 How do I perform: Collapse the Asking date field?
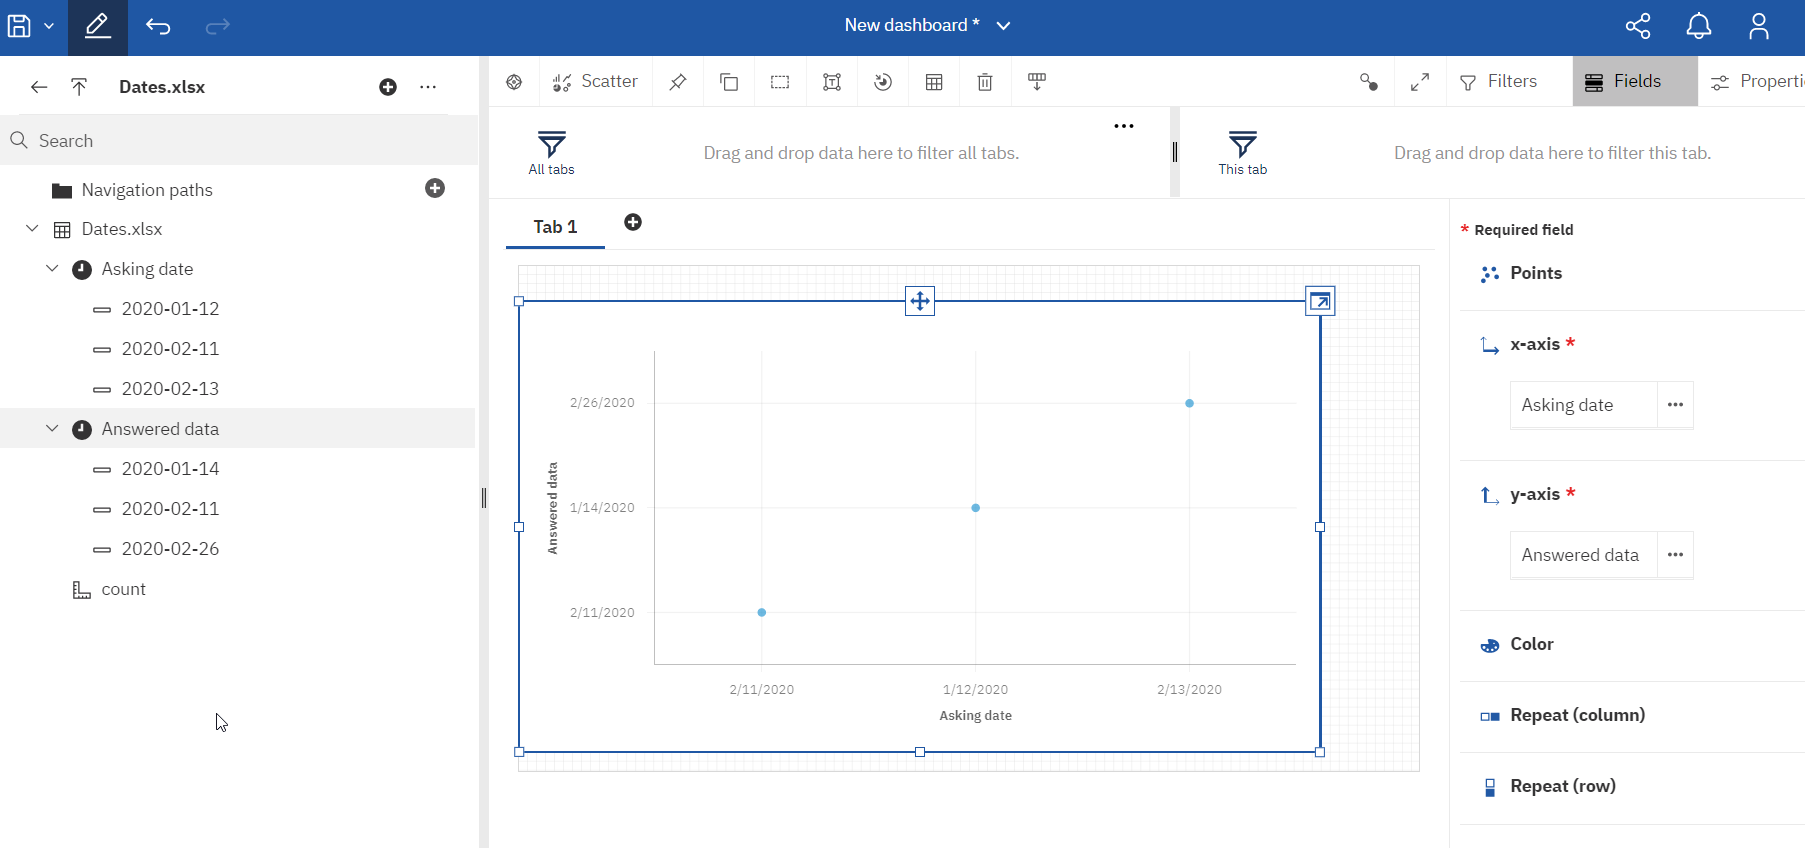(x=52, y=269)
